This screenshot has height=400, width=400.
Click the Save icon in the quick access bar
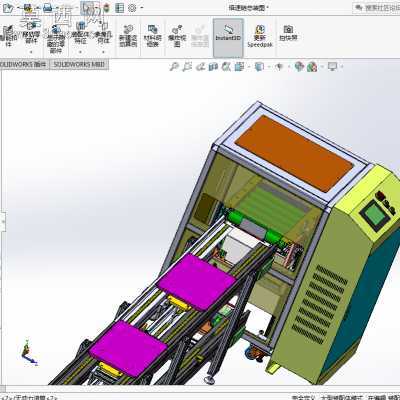point(28,7)
